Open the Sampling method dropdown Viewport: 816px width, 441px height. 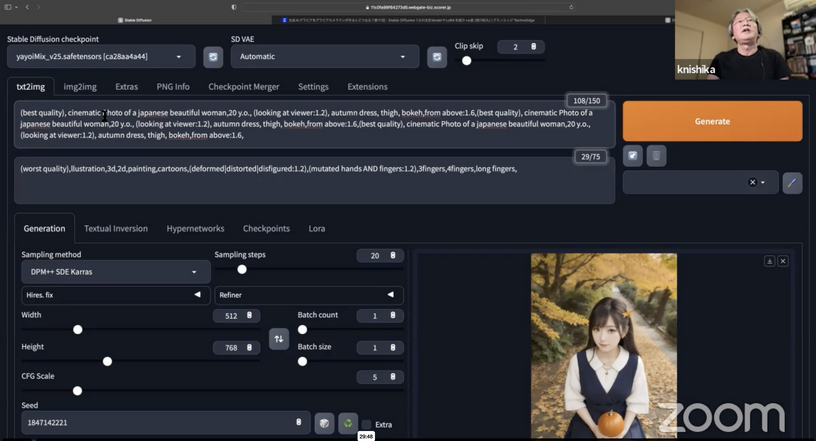(116, 272)
